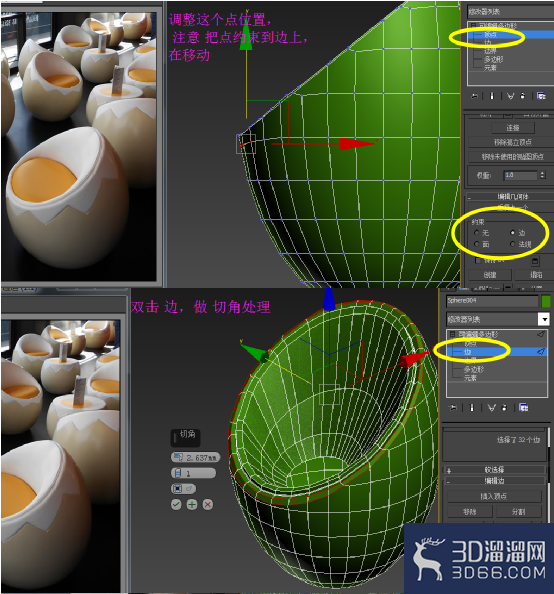This screenshot has width=554, height=594.
Task: Click the 插入顶点 button
Action: coord(494,496)
